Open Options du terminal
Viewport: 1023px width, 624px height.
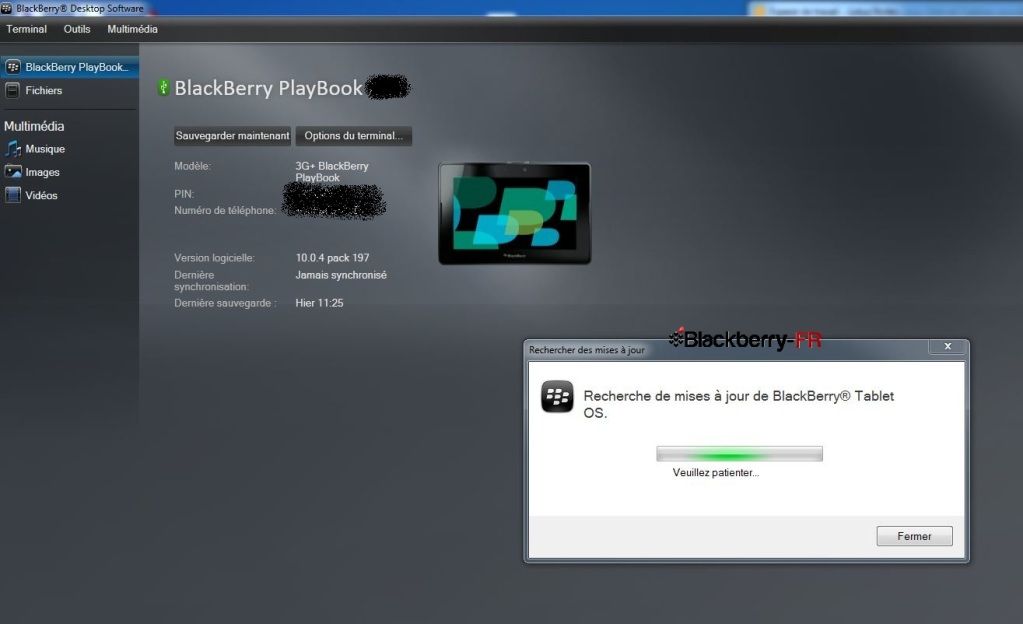(354, 136)
